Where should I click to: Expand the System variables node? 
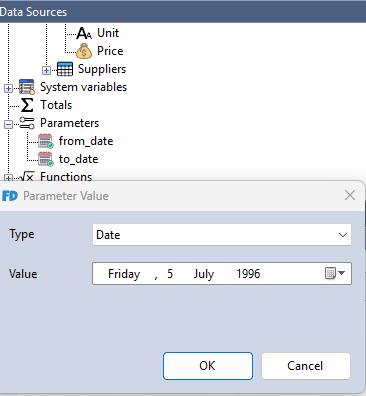pos(8,88)
